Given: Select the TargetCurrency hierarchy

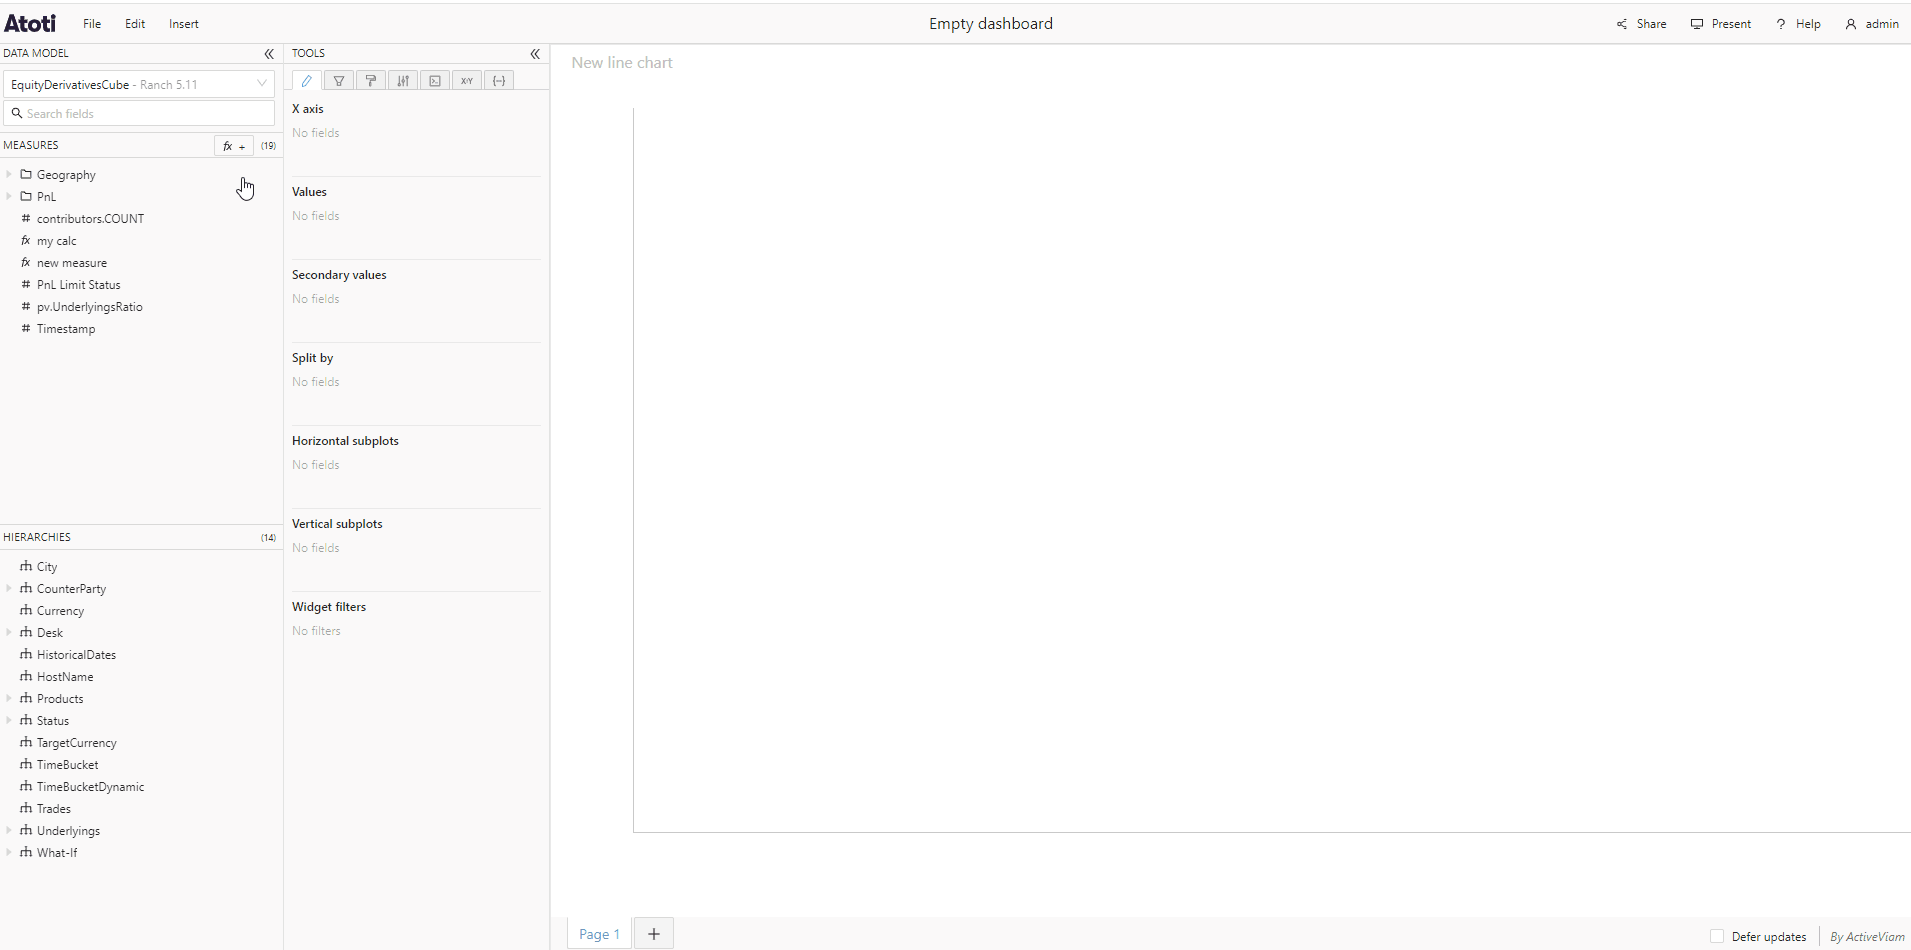Looking at the screenshot, I should click(x=77, y=743).
